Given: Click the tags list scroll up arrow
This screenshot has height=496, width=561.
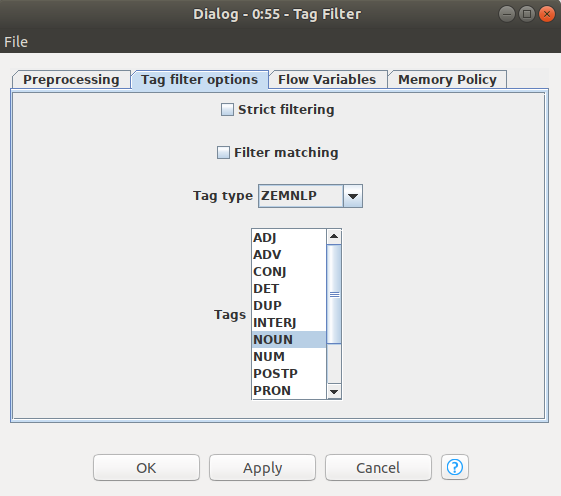Looking at the screenshot, I should 334,237.
